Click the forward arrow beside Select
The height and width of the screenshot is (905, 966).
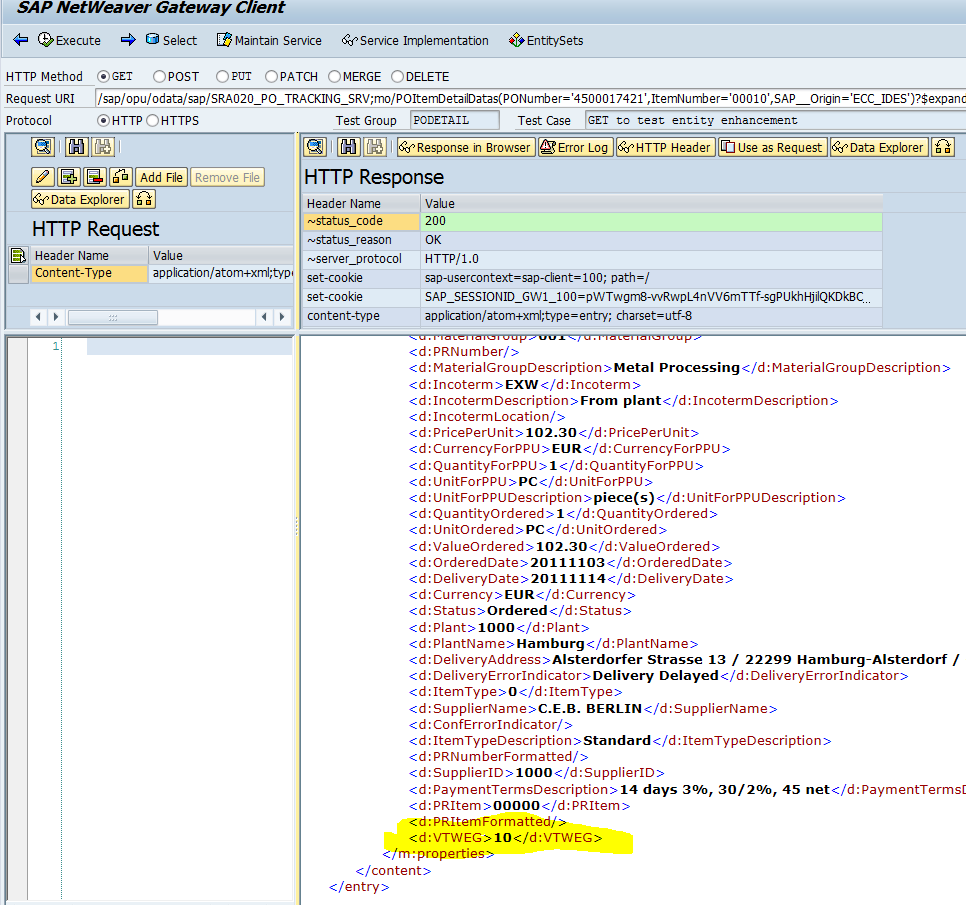(x=128, y=40)
